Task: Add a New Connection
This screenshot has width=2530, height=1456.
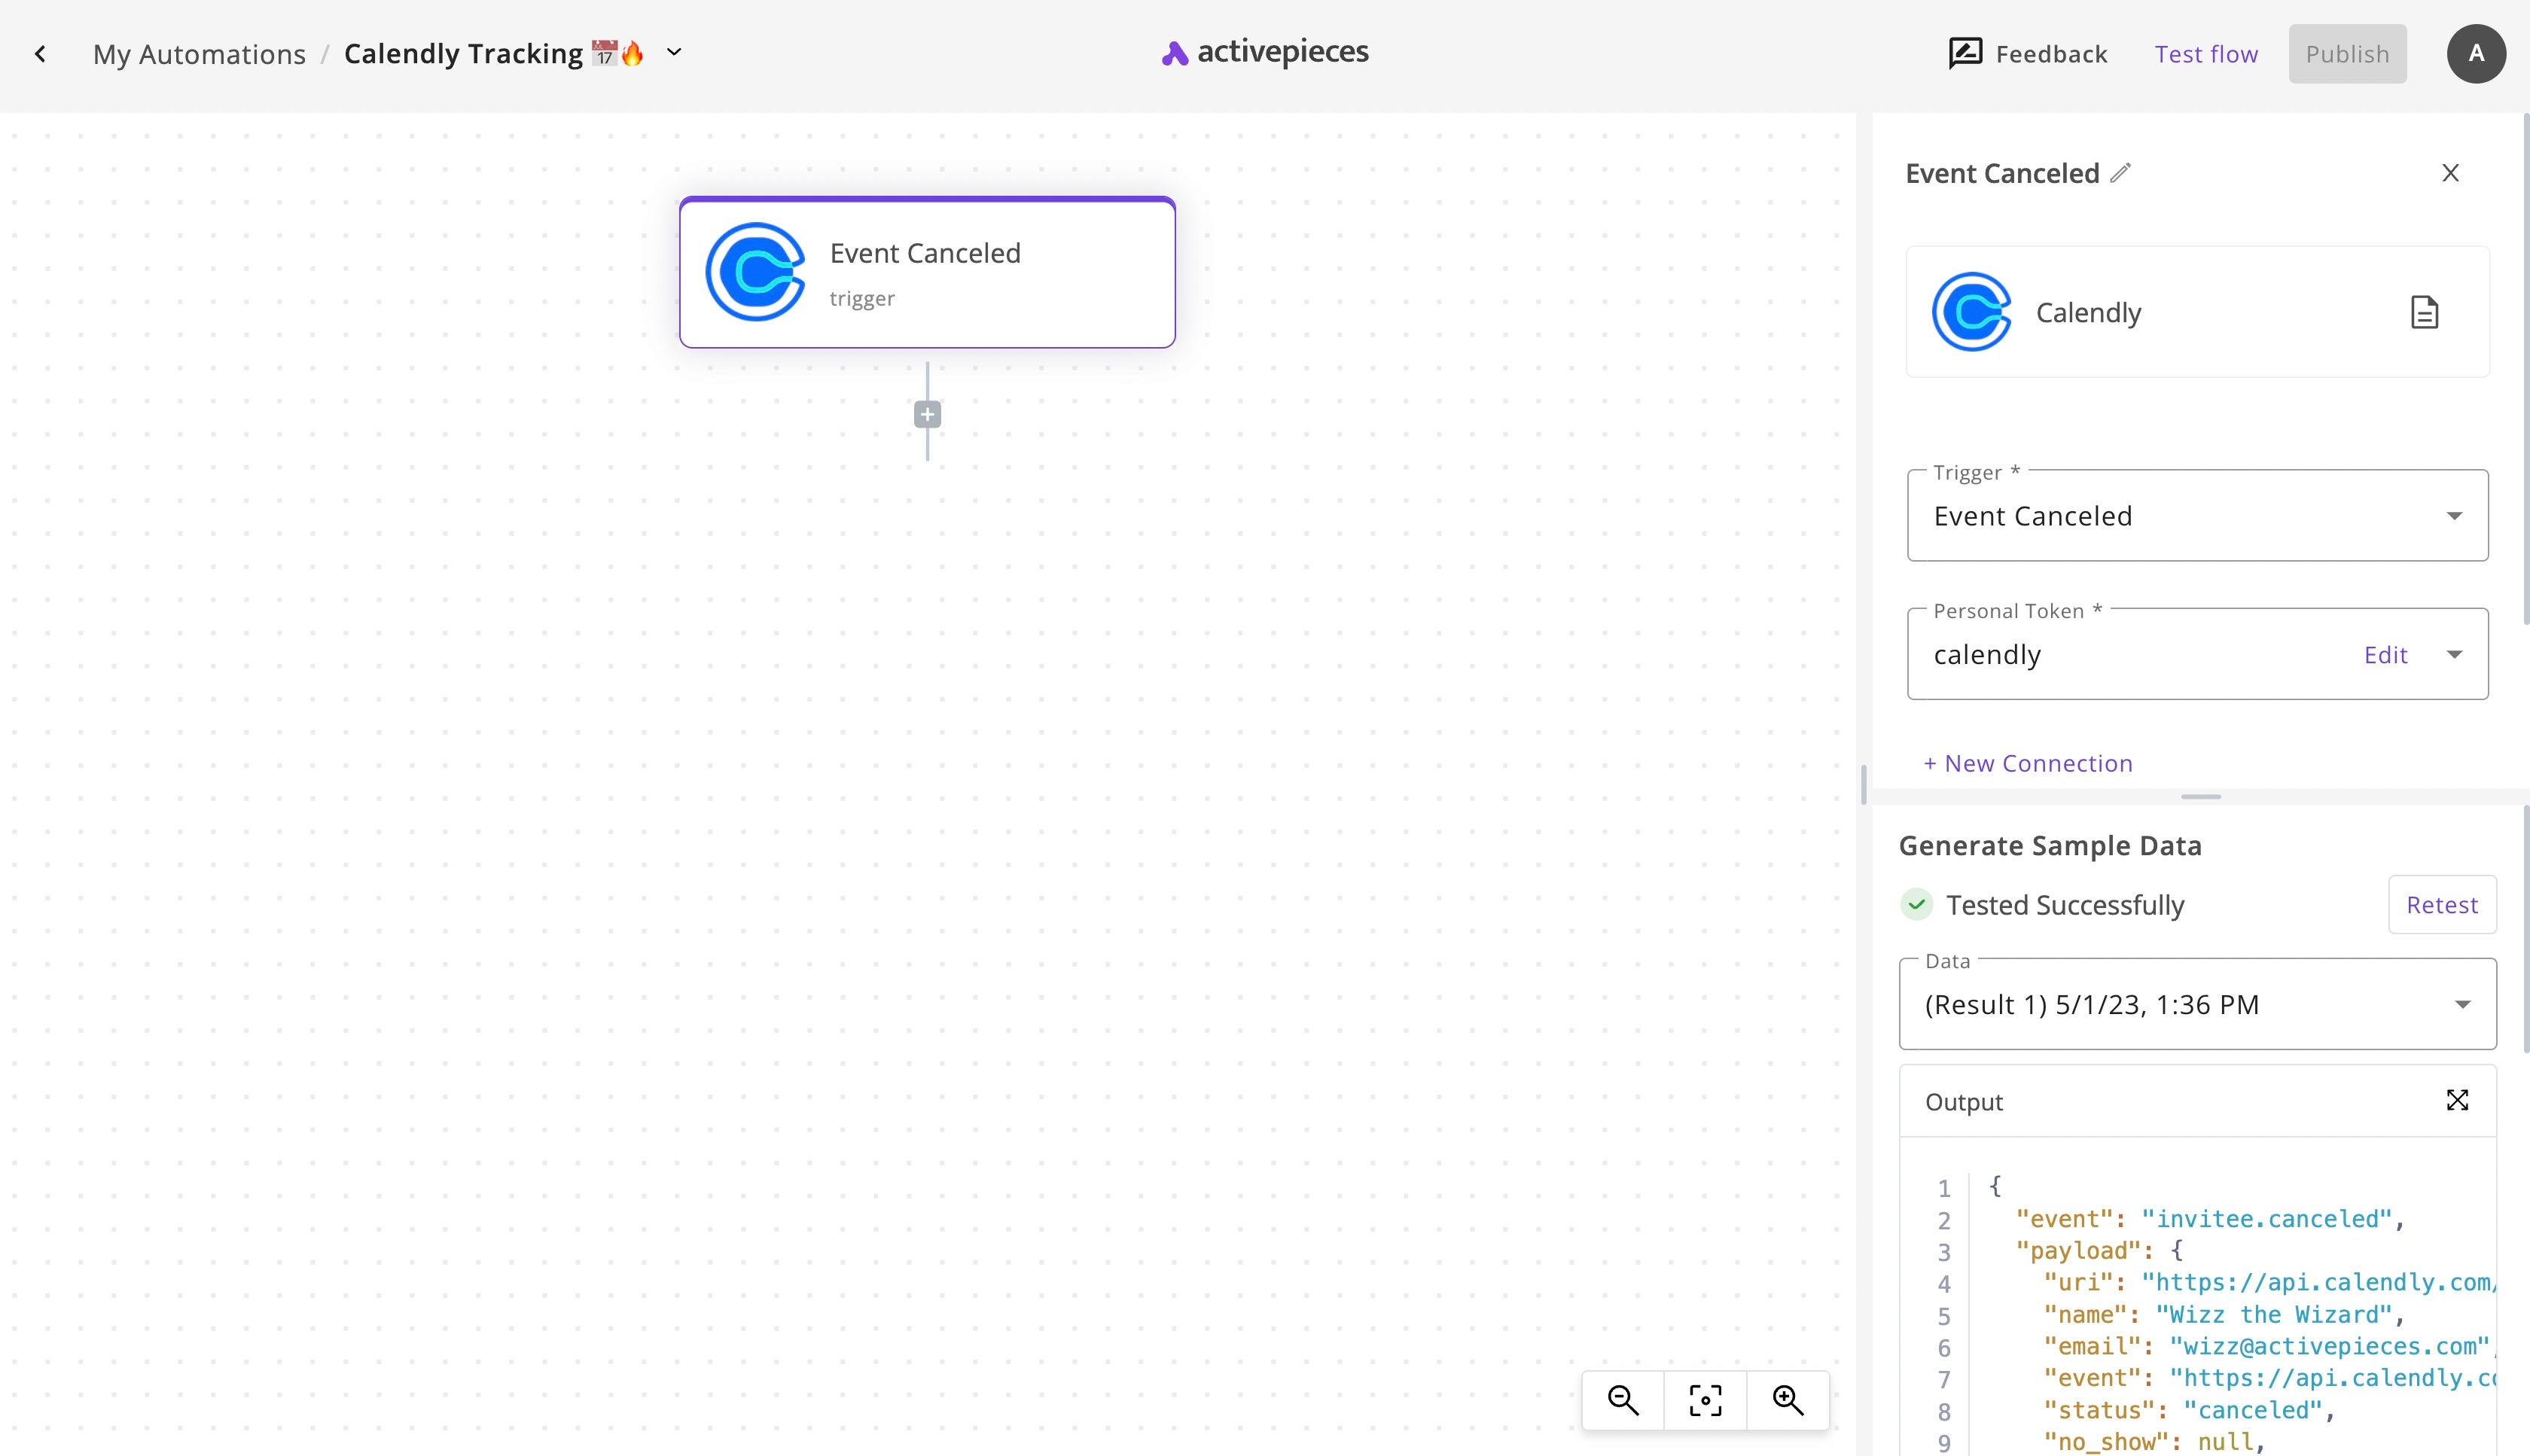Action: (2028, 763)
